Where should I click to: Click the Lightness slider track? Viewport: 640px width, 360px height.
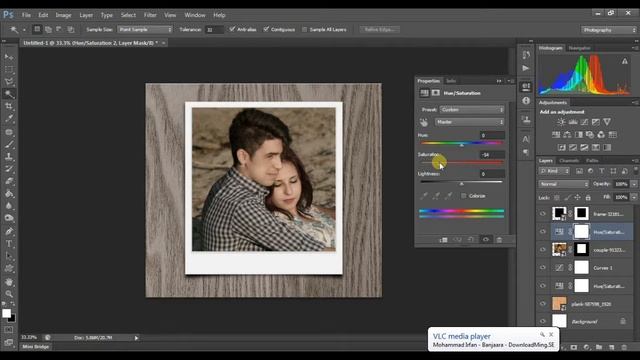point(461,182)
